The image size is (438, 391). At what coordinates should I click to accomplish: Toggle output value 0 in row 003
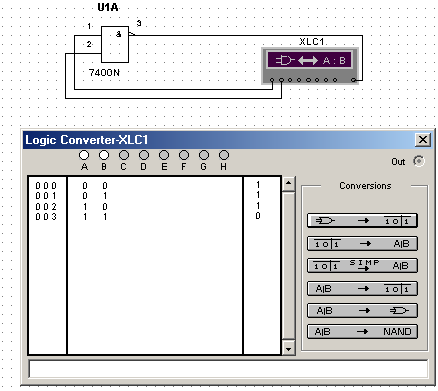[258, 216]
